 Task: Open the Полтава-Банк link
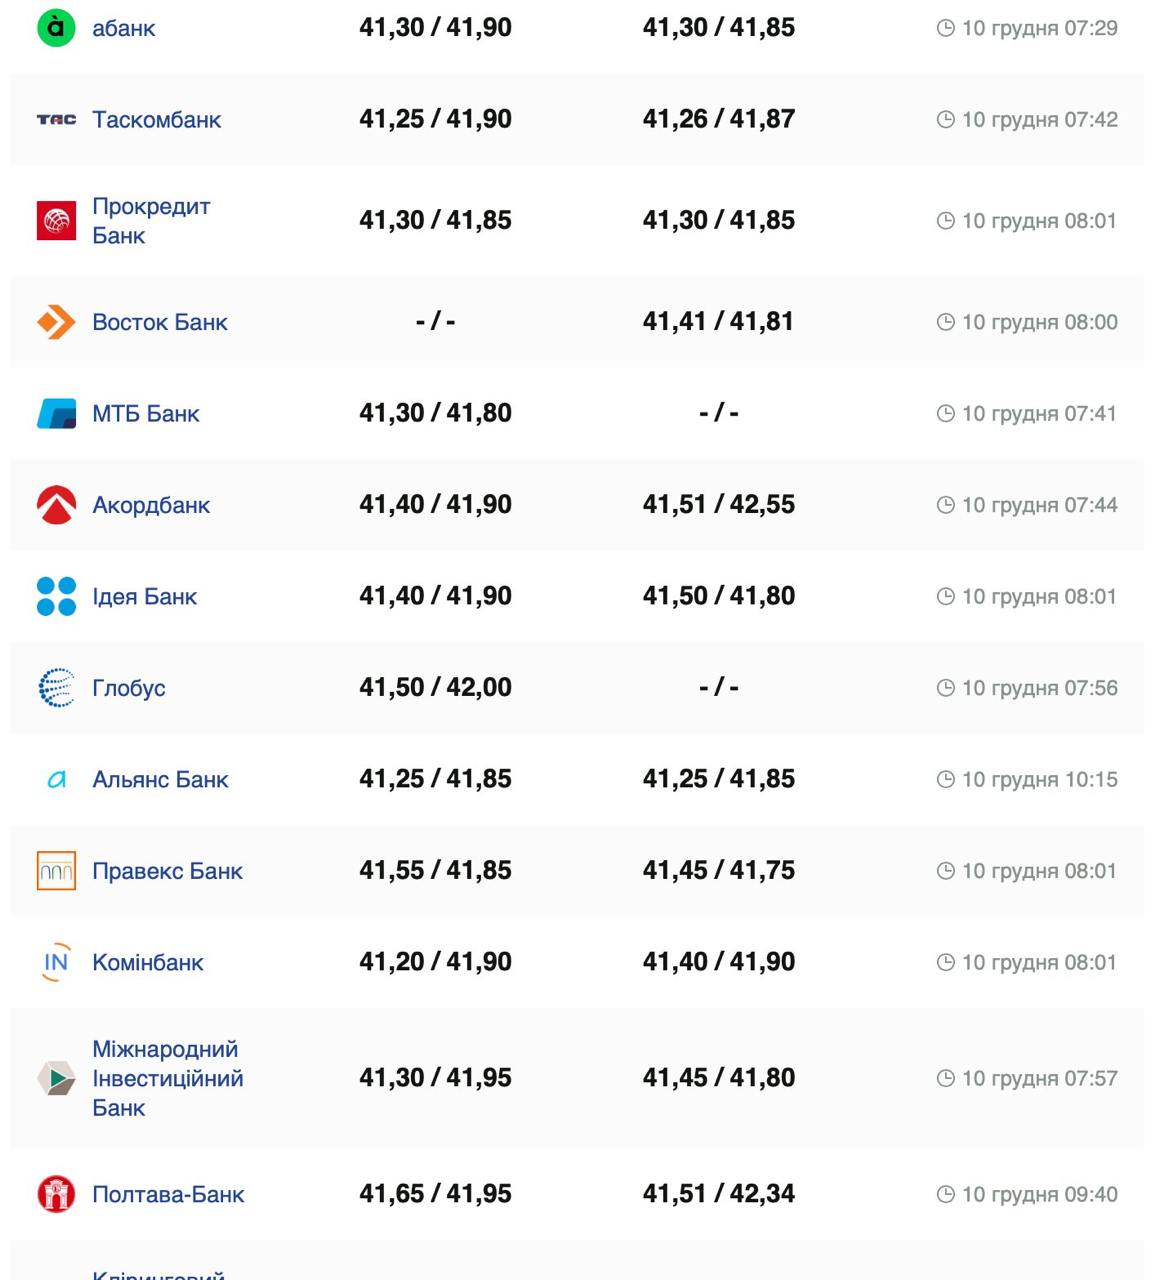coord(168,1194)
